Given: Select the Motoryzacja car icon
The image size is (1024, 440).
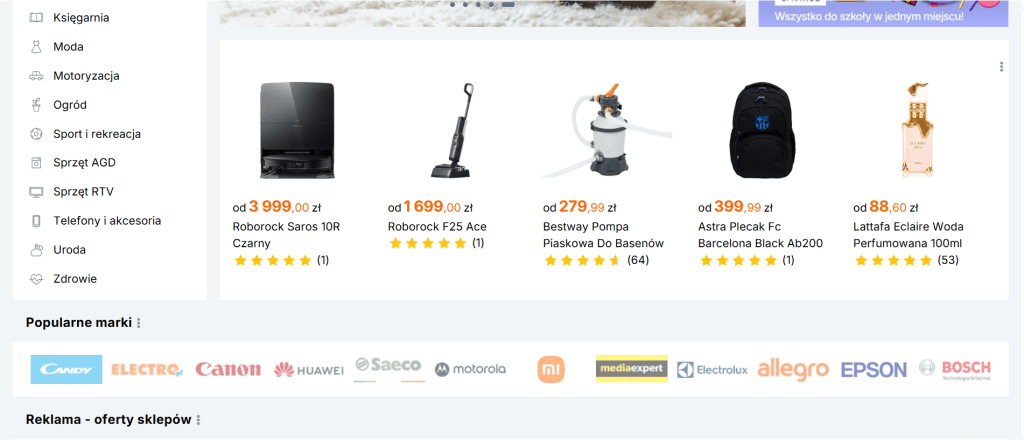Looking at the screenshot, I should coord(36,76).
